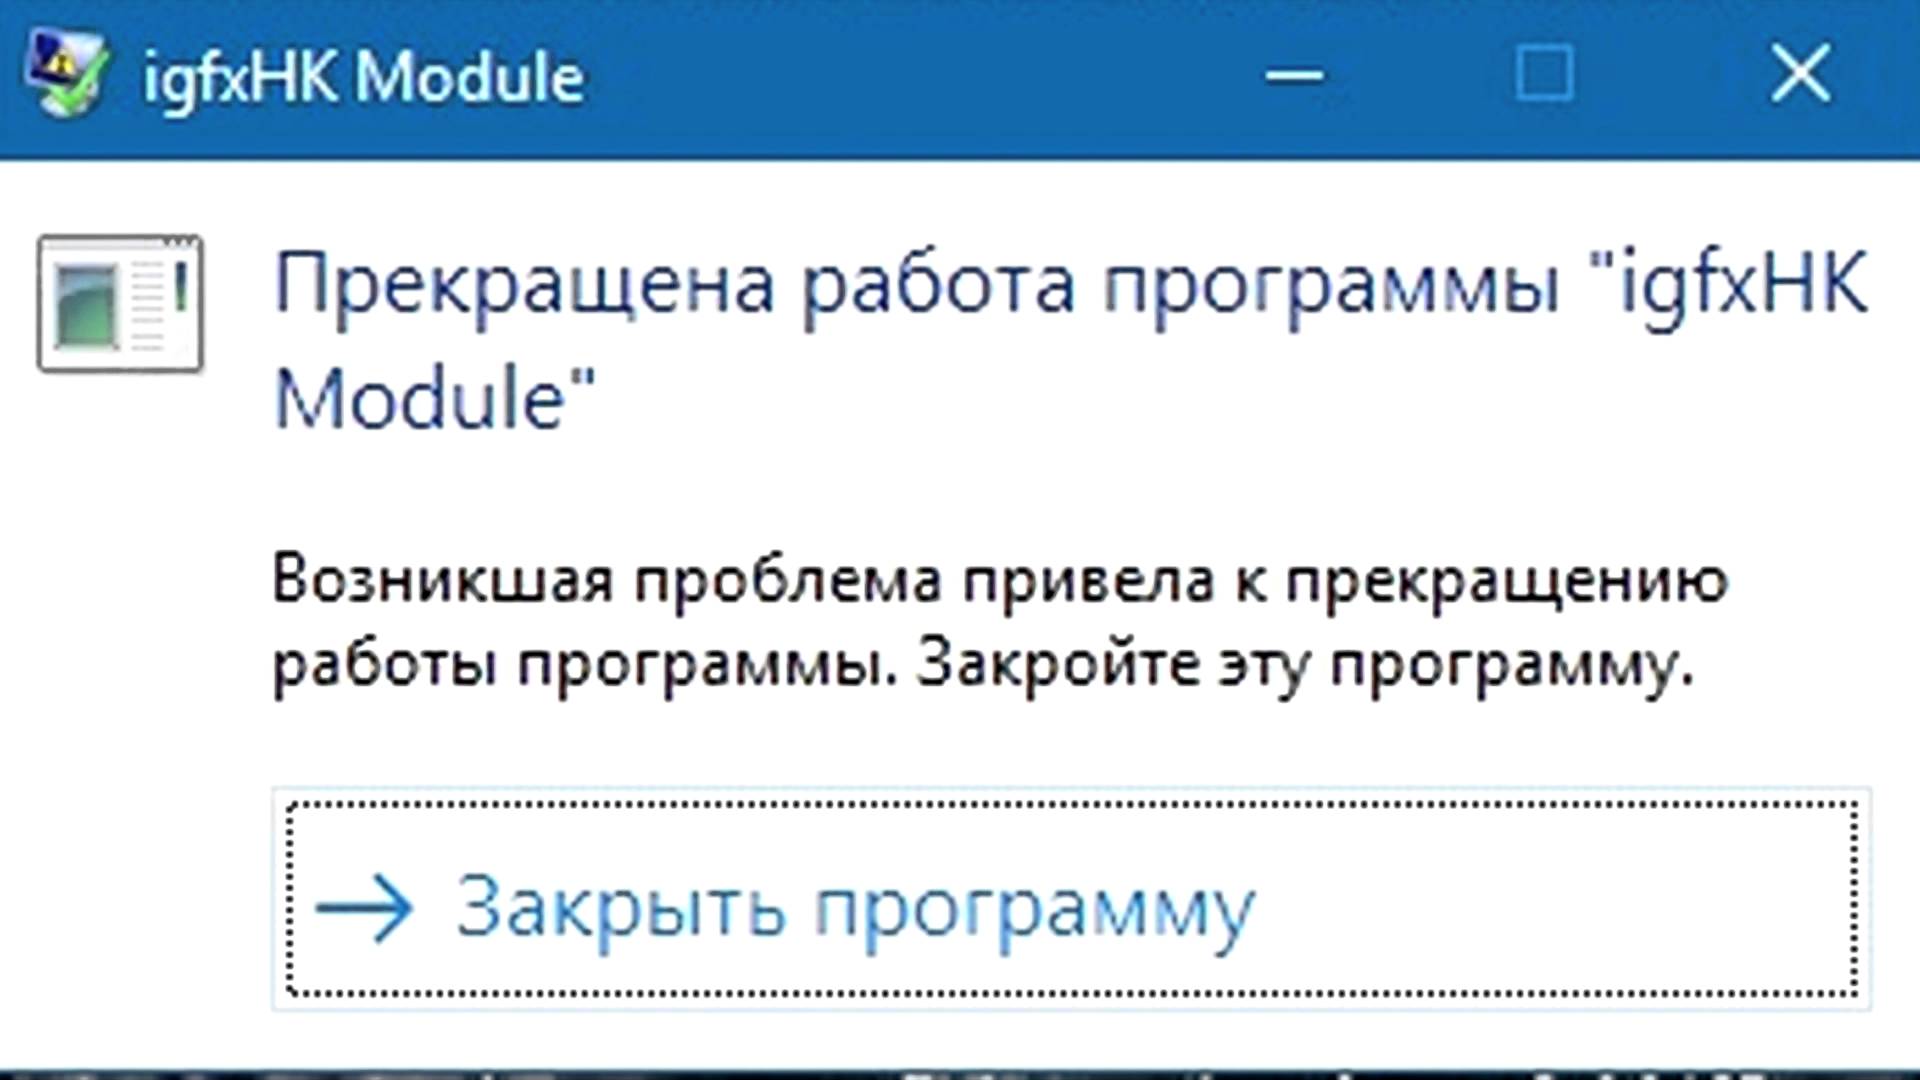This screenshot has width=1920, height=1080.
Task: Select the program termination close option
Action: (1069, 898)
